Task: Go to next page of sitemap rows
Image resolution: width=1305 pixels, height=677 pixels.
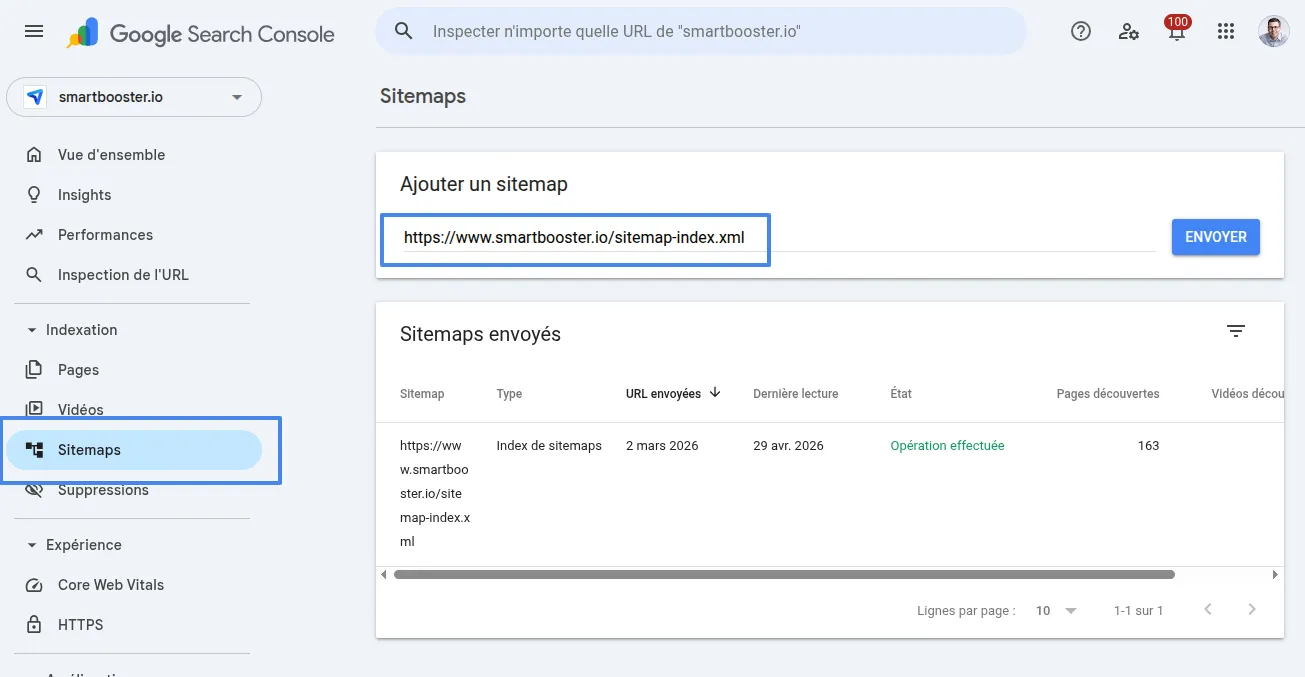Action: click(1252, 609)
